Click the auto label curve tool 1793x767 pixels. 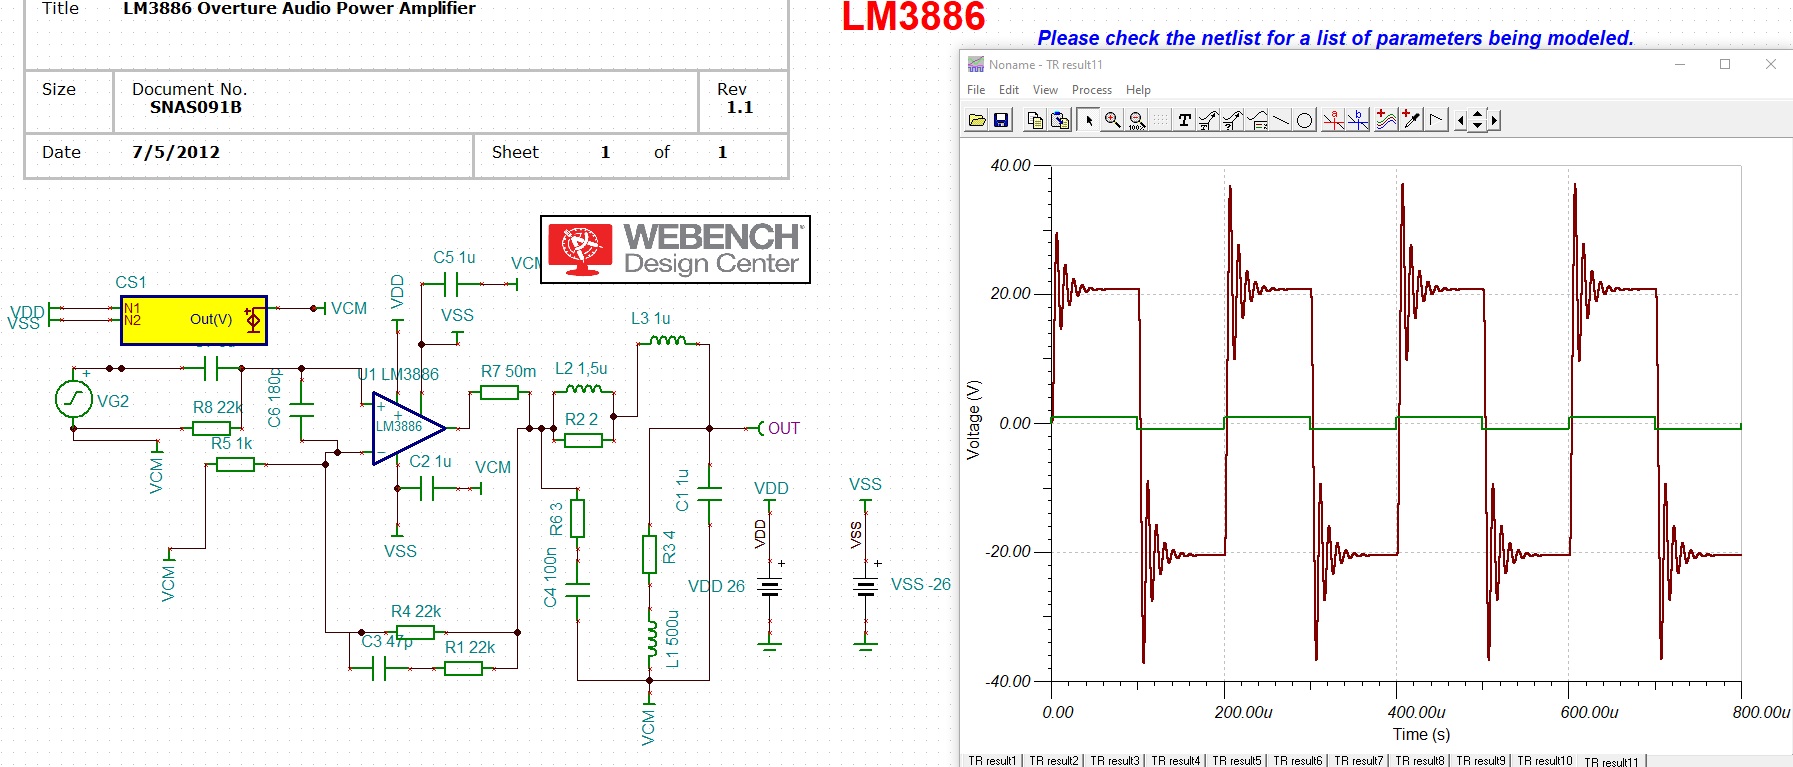coord(1208,120)
